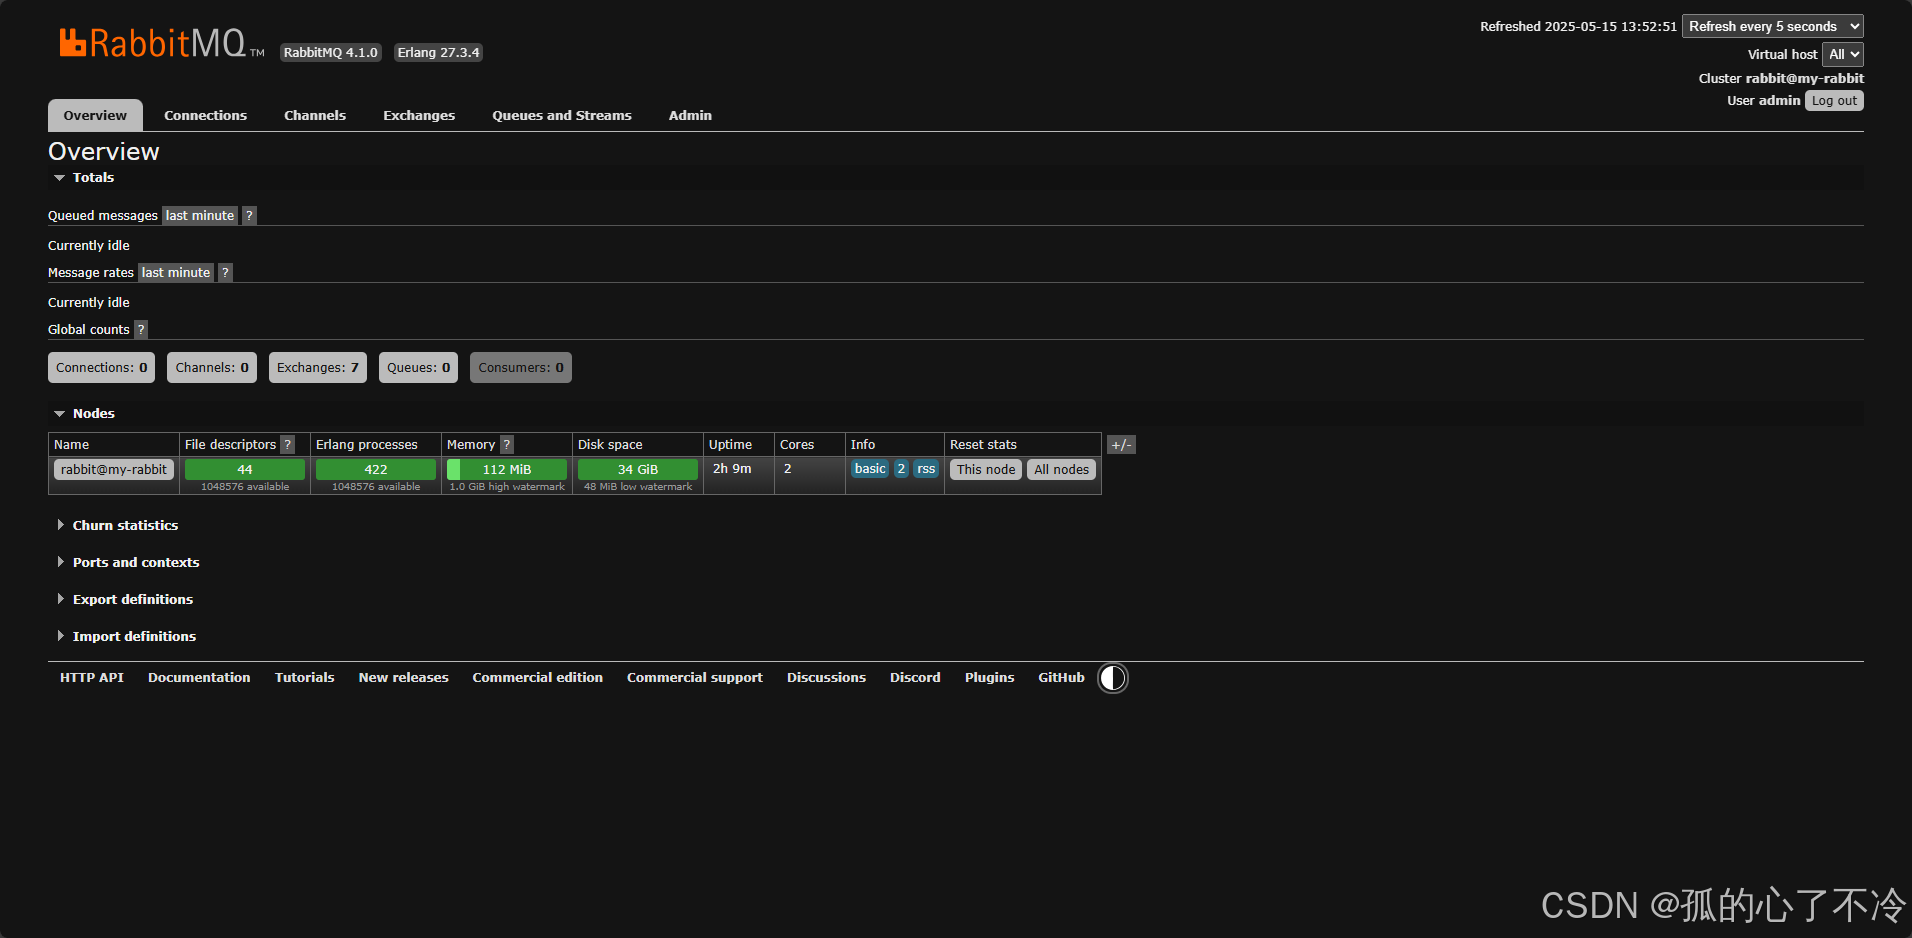Open Discussions footer link

tap(826, 677)
